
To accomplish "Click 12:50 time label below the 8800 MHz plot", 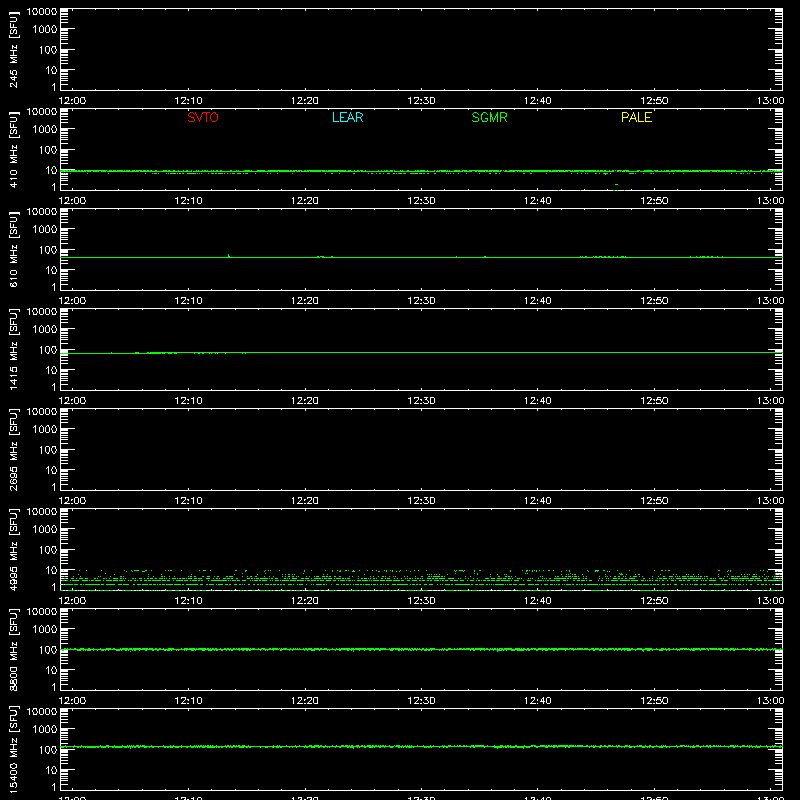I will pos(654,701).
